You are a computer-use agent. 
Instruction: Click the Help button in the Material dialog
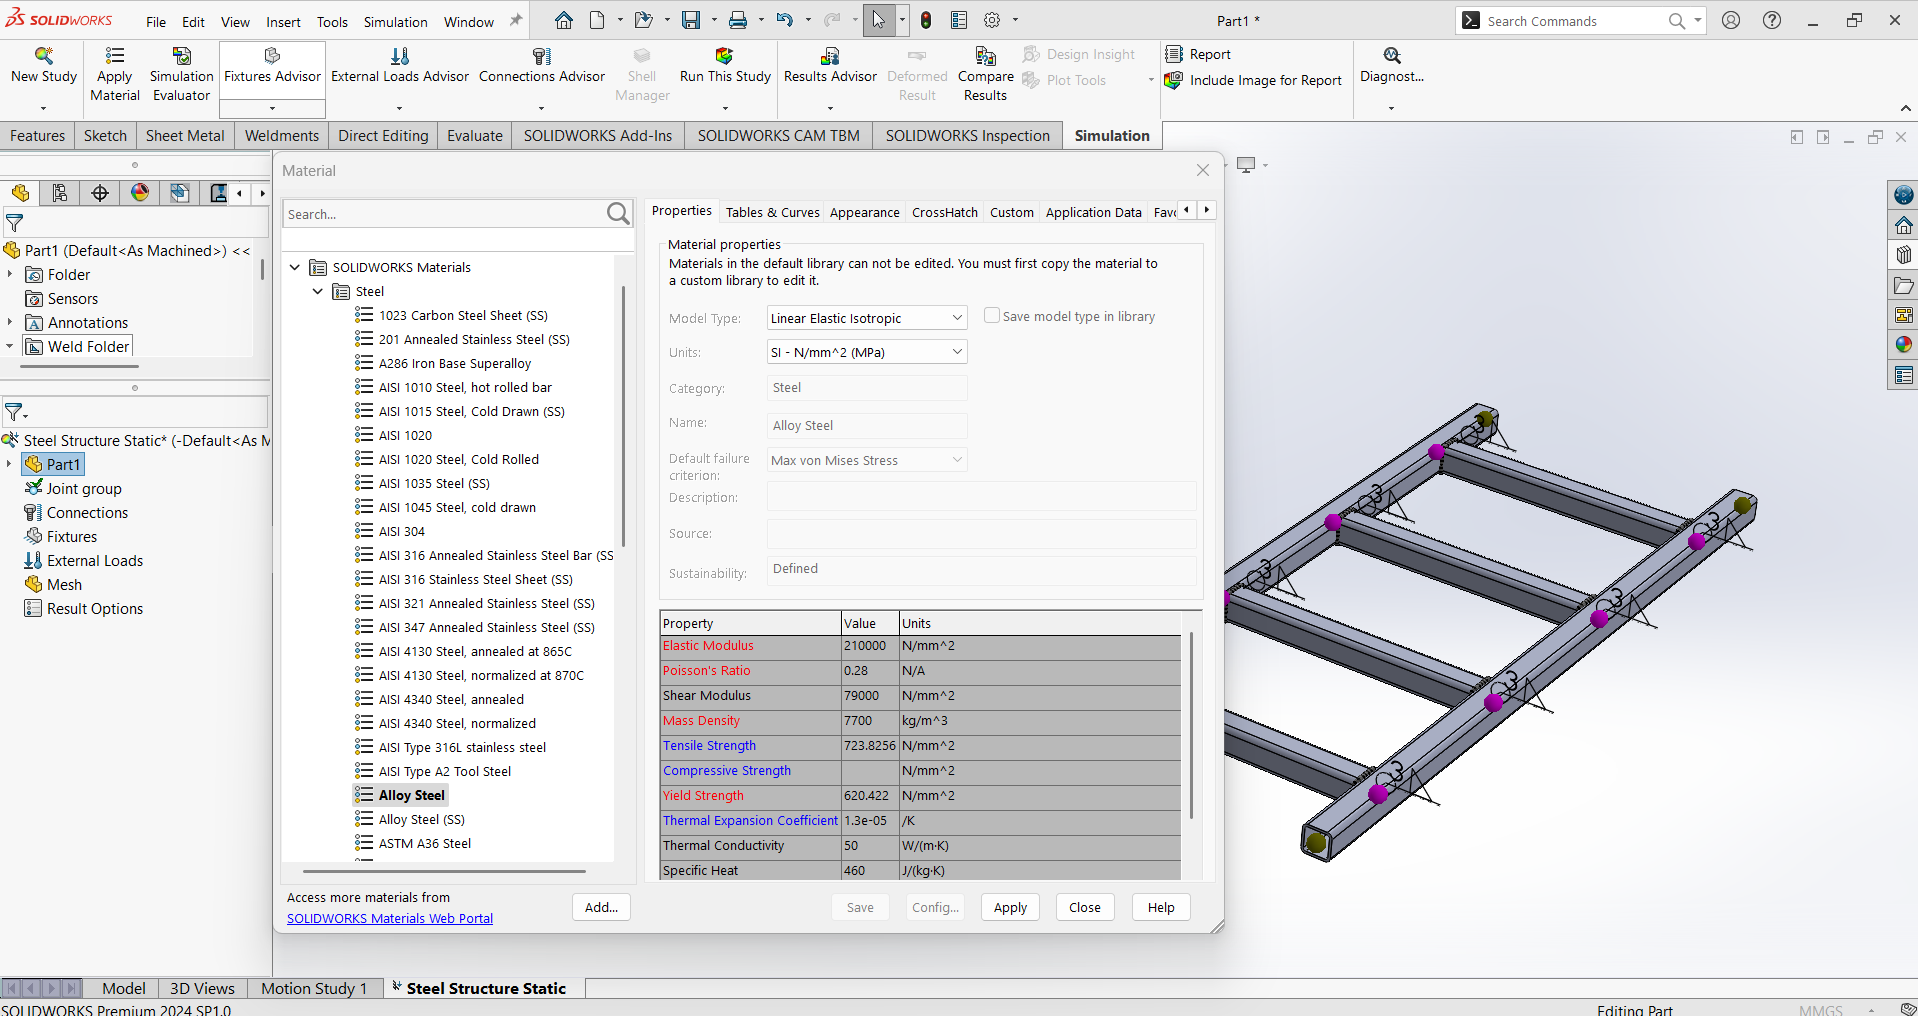click(1161, 907)
